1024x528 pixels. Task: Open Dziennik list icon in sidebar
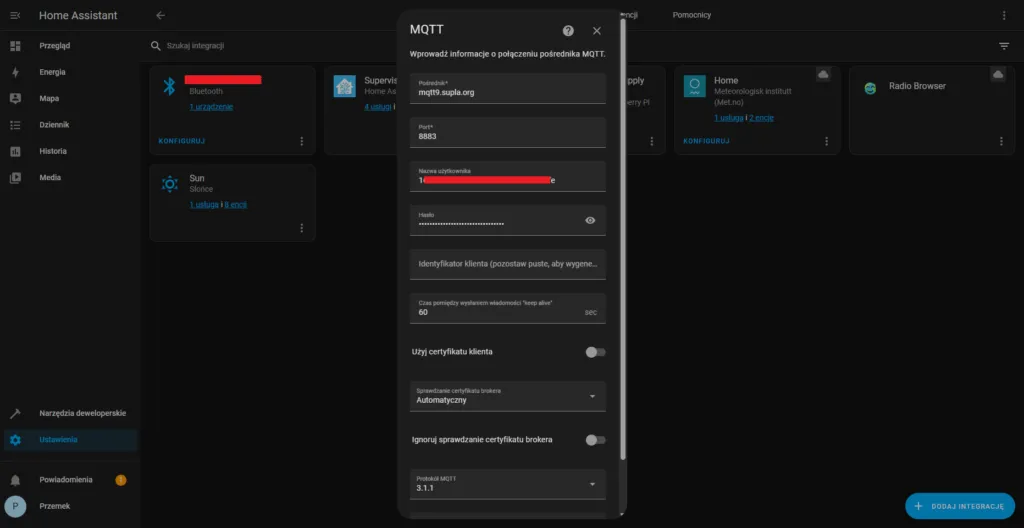tap(16, 125)
